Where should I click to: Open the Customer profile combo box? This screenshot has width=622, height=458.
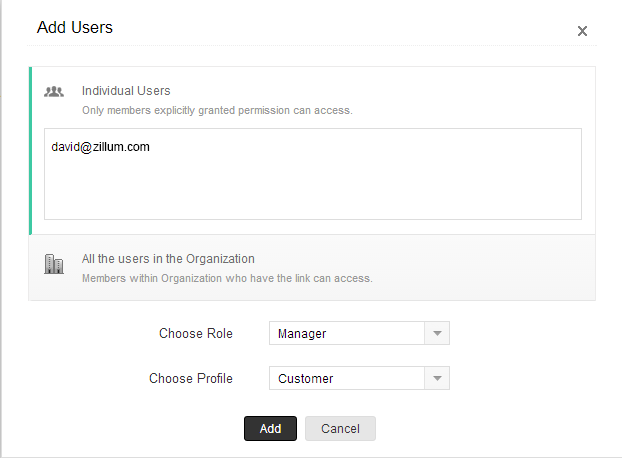coord(347,378)
